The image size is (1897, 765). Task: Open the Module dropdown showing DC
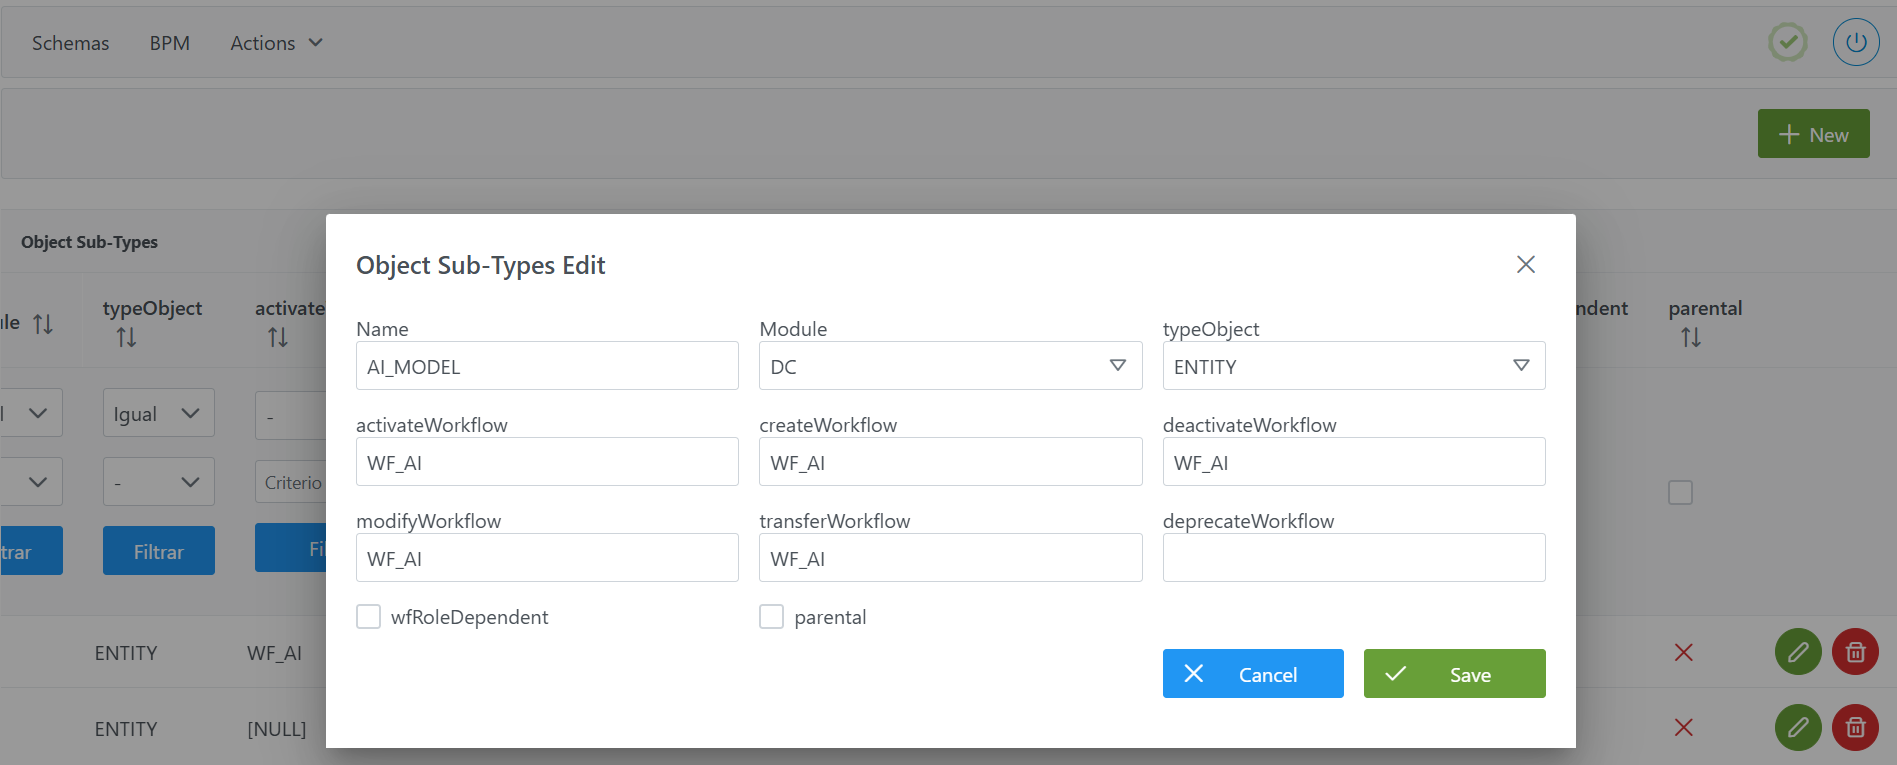[x=950, y=366]
